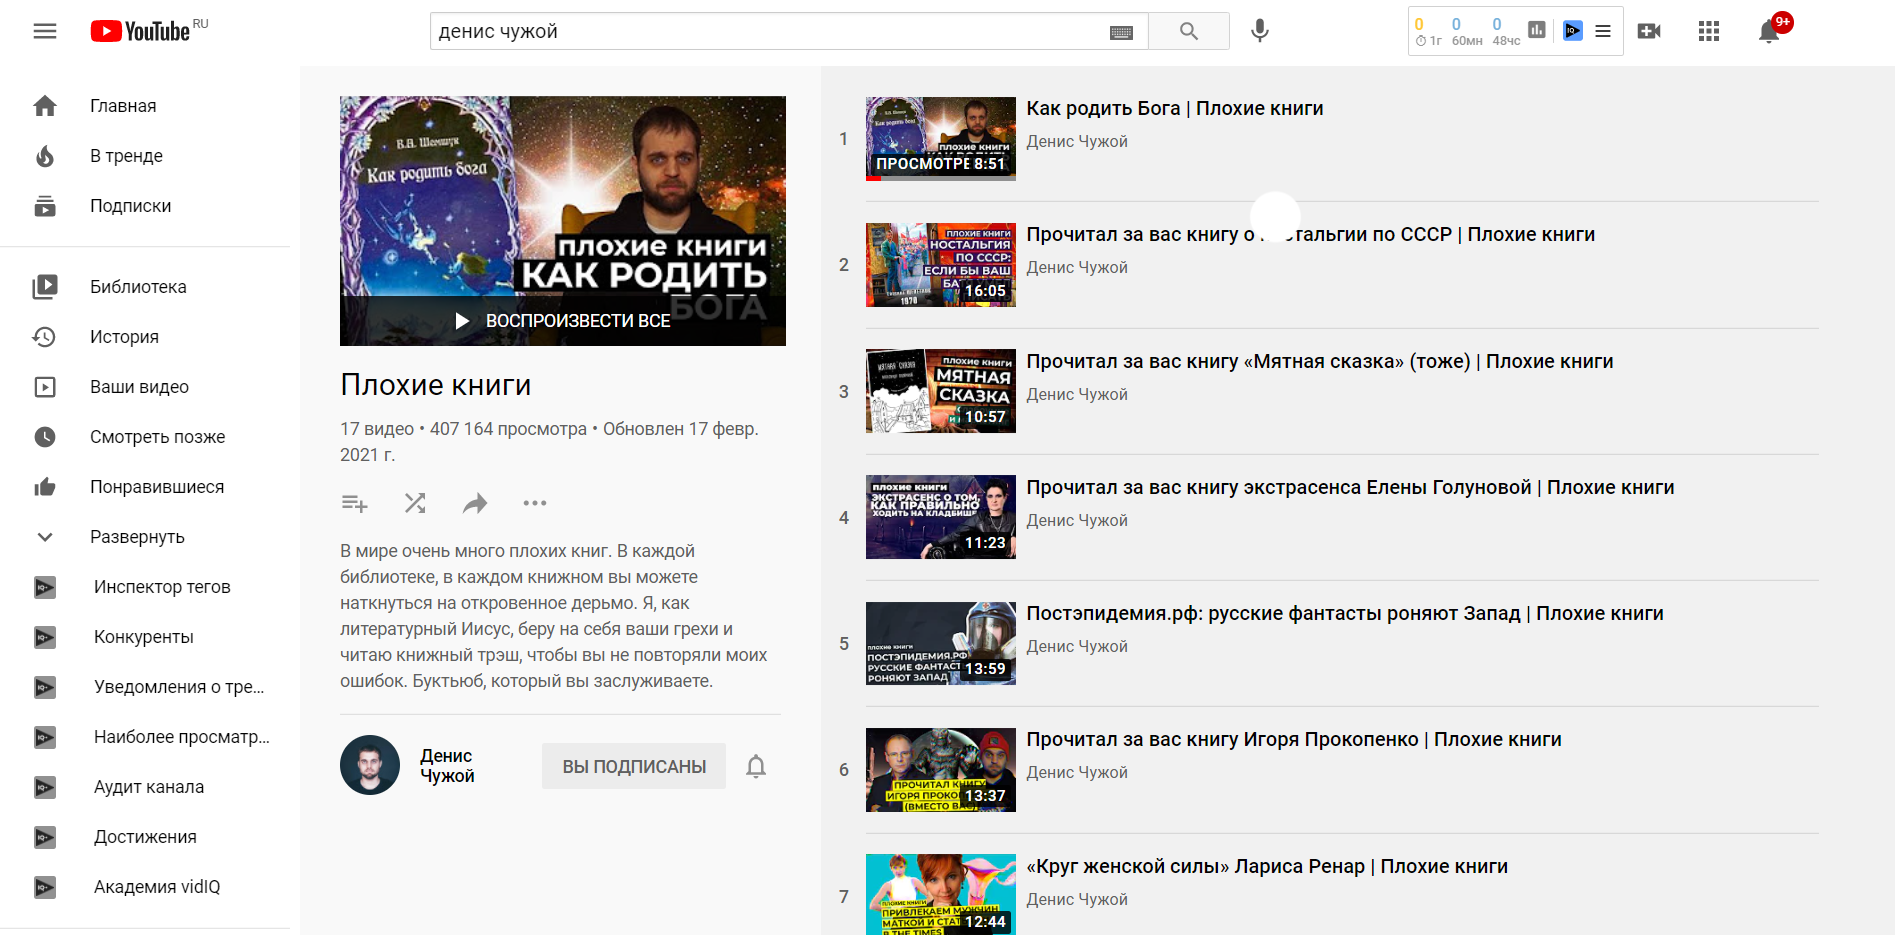Click Денис Чужой under Мятная сказка video

pyautogui.click(x=1077, y=395)
